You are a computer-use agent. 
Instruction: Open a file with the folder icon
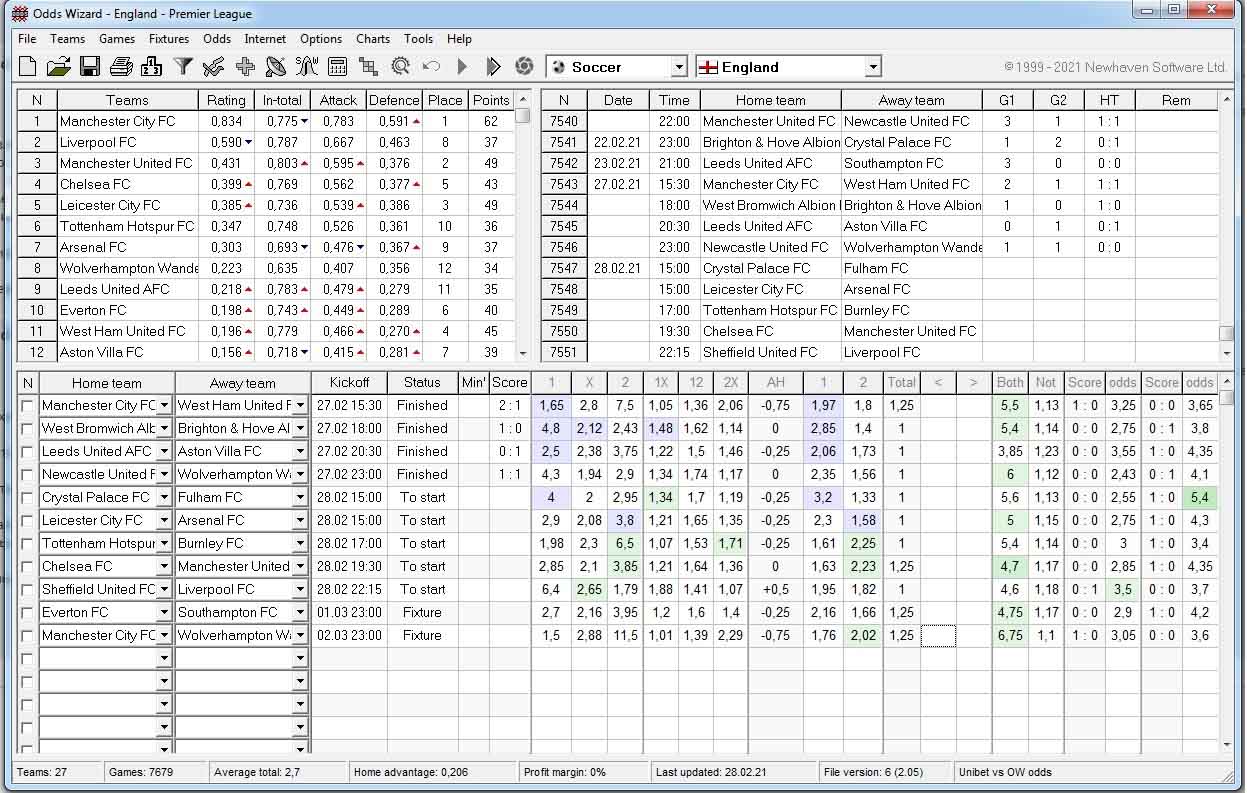[x=59, y=67]
